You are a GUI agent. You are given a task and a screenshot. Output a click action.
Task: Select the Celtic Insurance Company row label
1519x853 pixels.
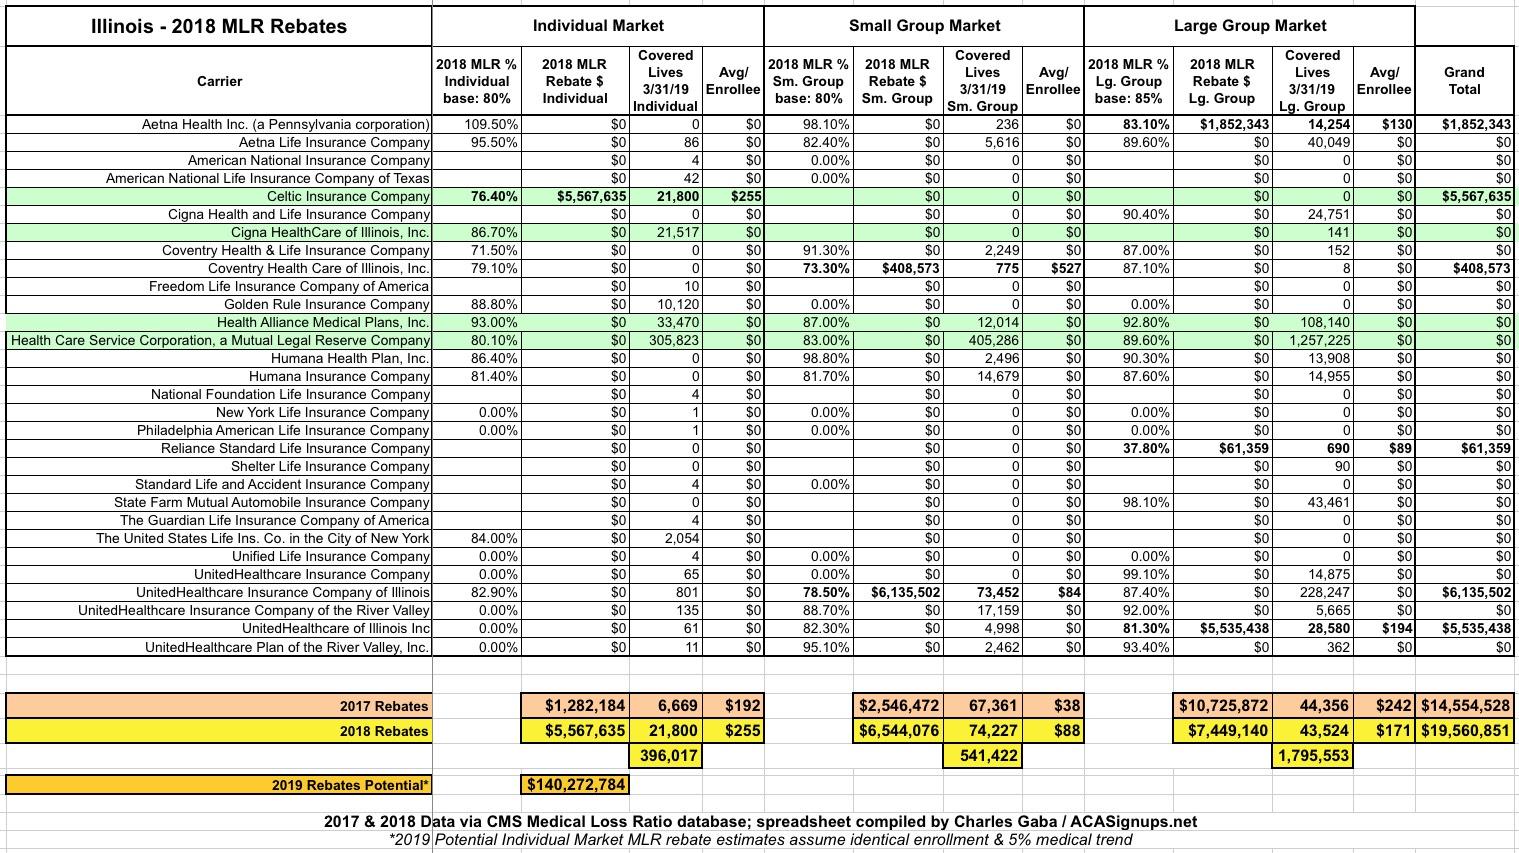tap(348, 196)
